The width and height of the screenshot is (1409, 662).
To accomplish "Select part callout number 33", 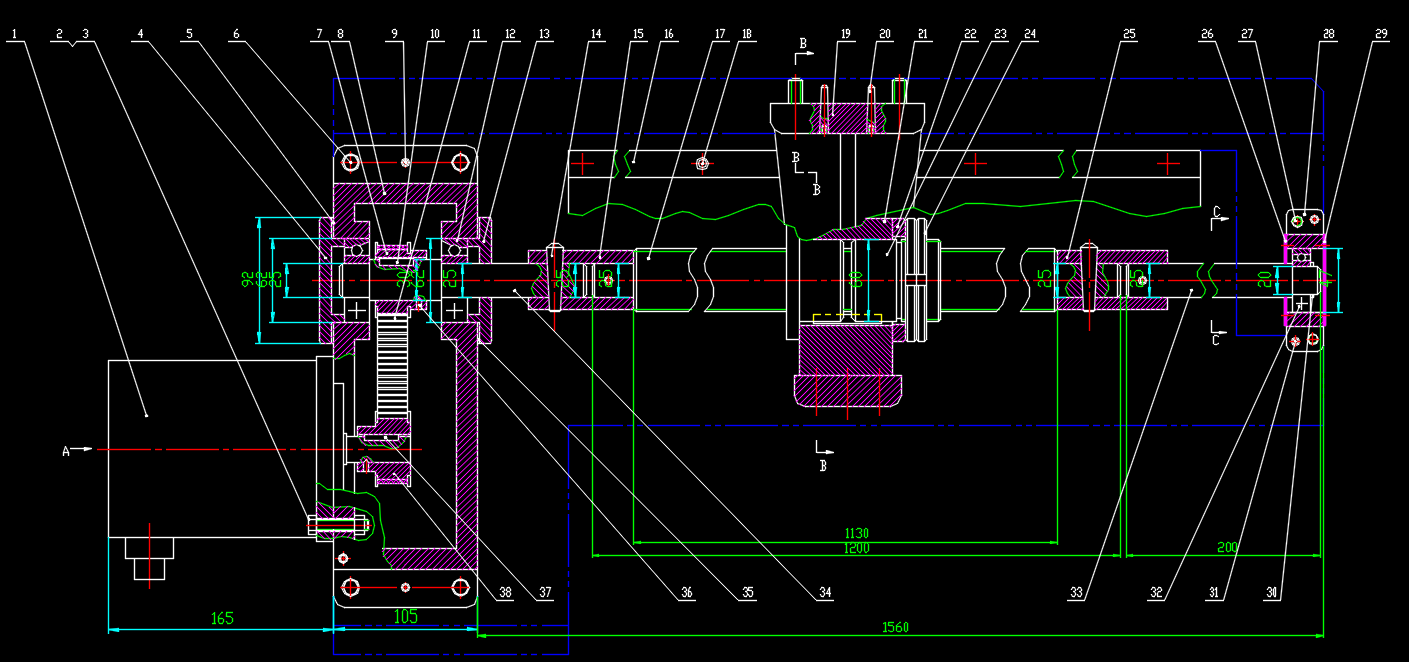I will (1076, 593).
